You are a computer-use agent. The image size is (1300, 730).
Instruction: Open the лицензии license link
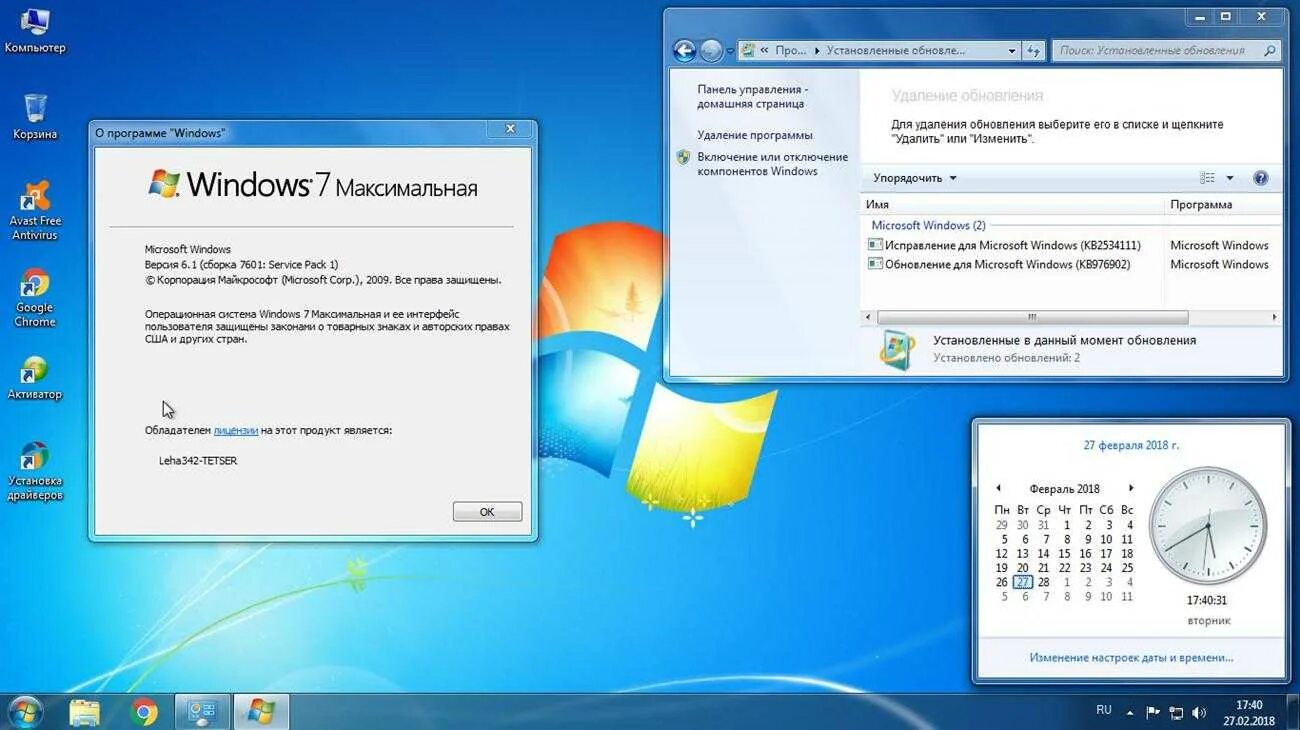[x=236, y=430]
